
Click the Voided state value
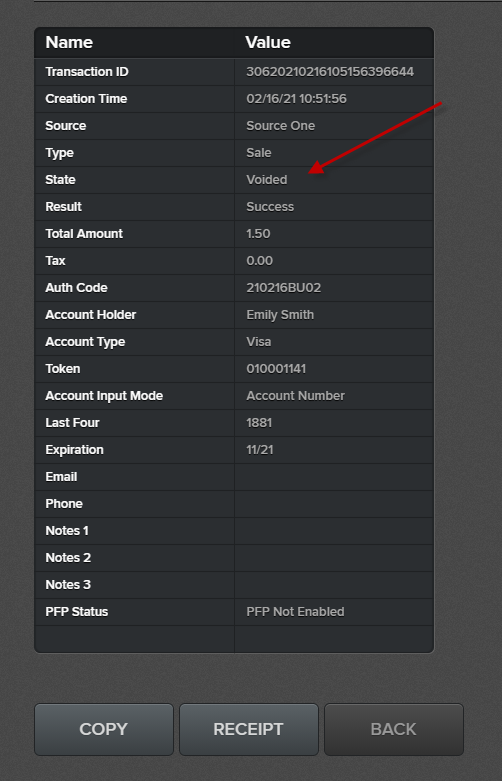click(266, 180)
